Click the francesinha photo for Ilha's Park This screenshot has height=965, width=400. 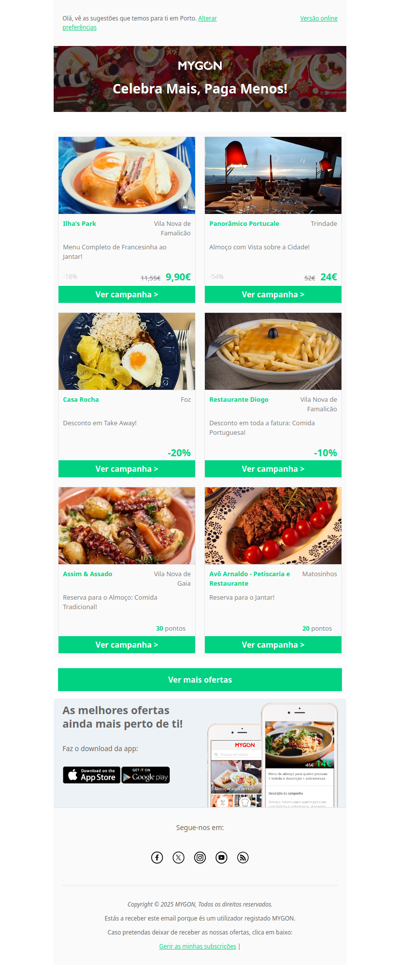tap(127, 175)
